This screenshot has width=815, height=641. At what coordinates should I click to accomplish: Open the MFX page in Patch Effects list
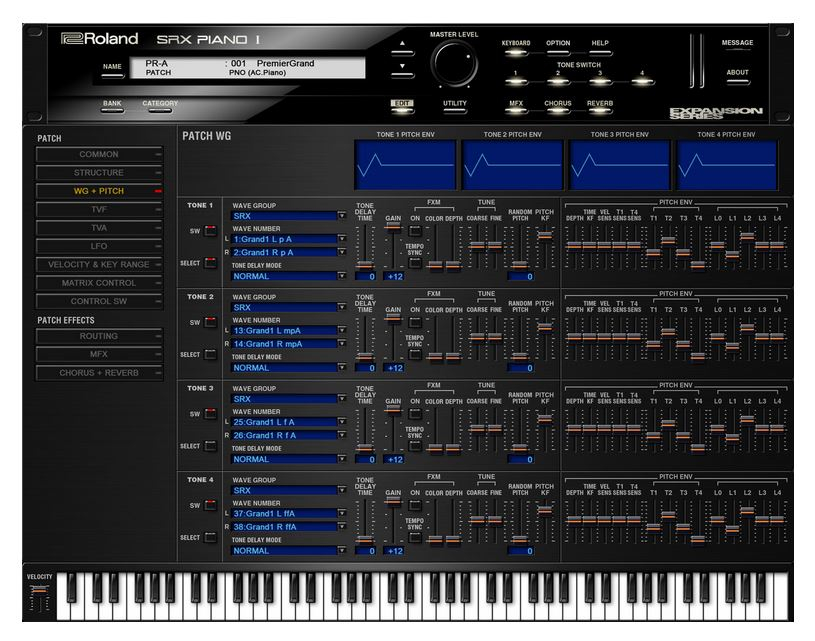[99, 355]
